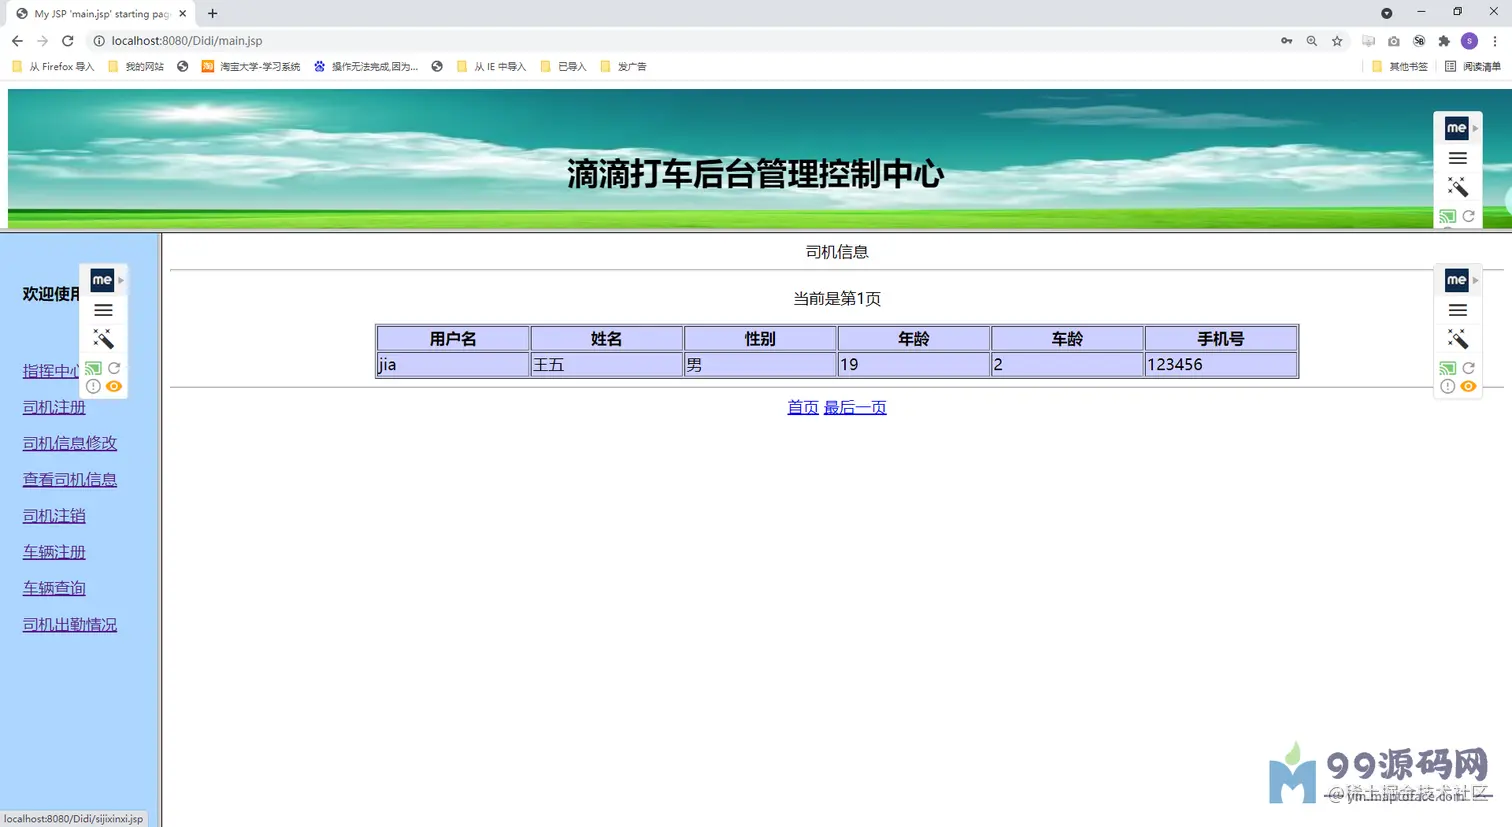Screen dimensions: 1512x827
Task: Select the 'jia' username cell
Action: (x=453, y=365)
